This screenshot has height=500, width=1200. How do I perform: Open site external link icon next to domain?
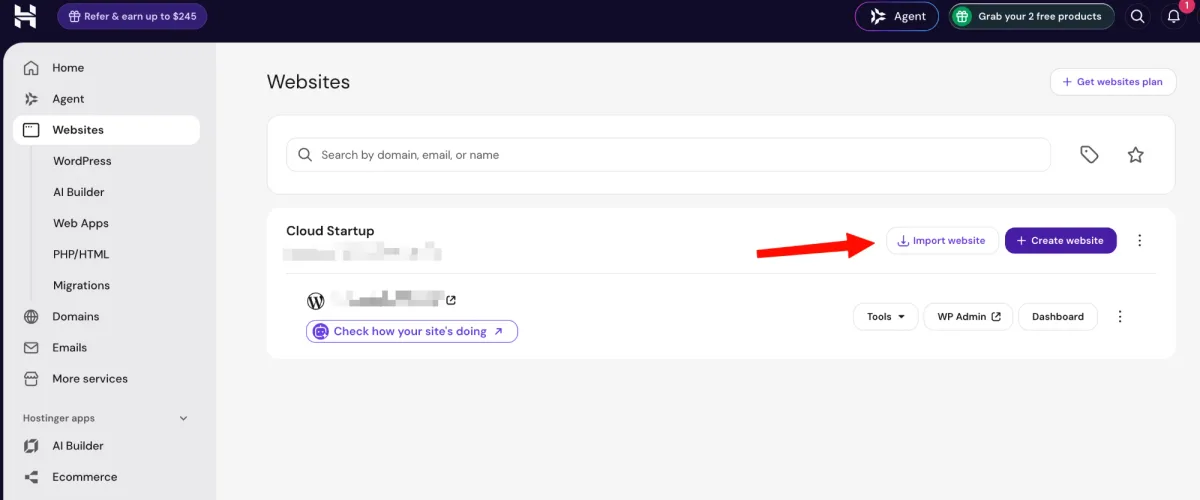(x=451, y=300)
